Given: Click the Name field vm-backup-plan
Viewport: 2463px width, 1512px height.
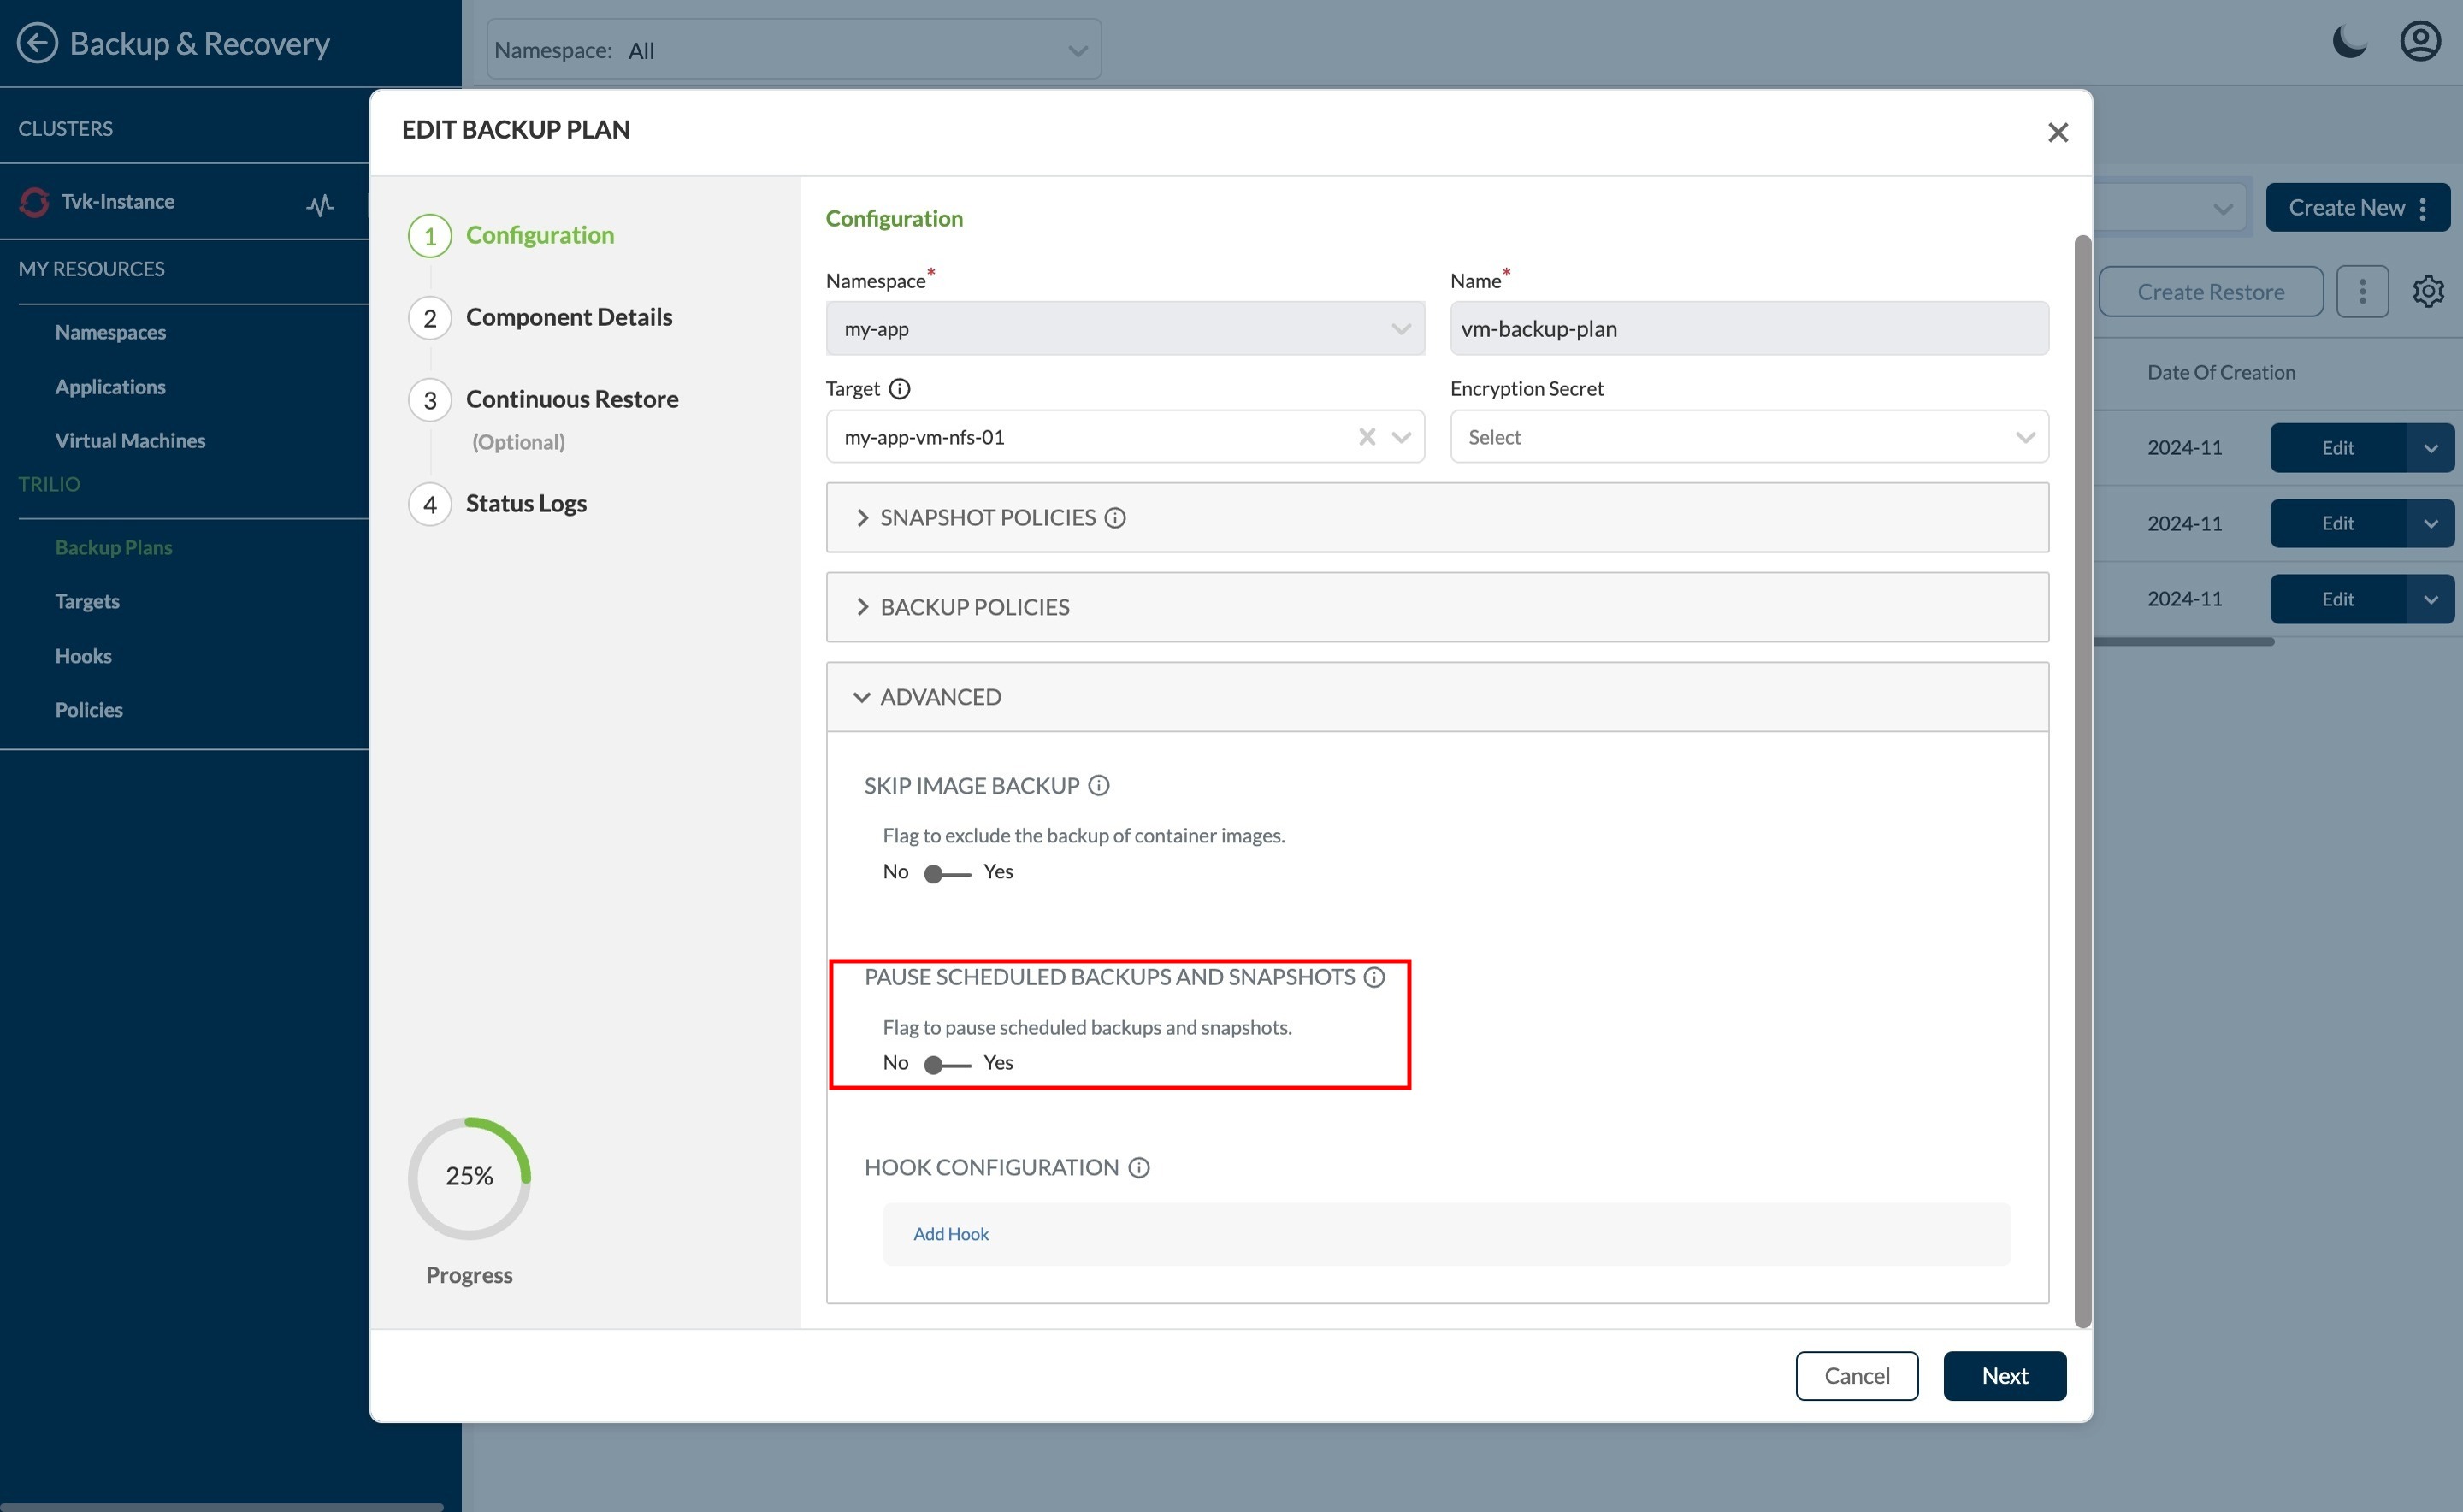Looking at the screenshot, I should tap(1748, 328).
